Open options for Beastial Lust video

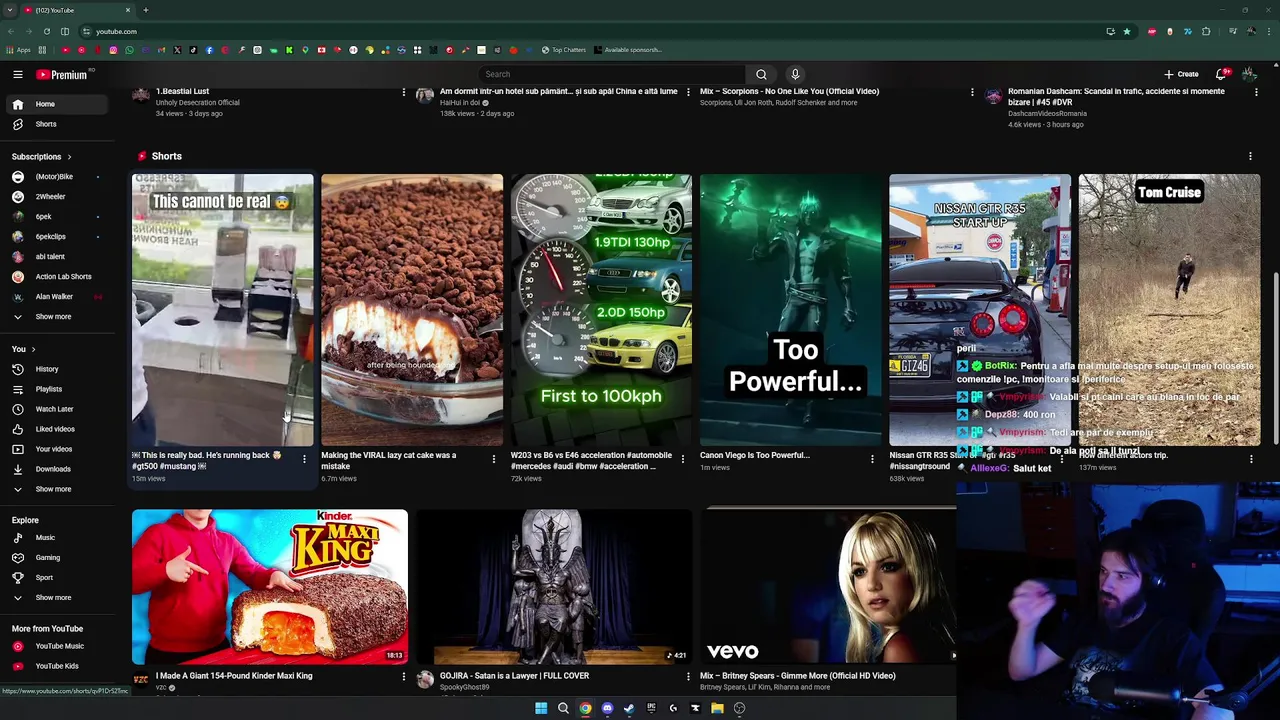[x=404, y=92]
